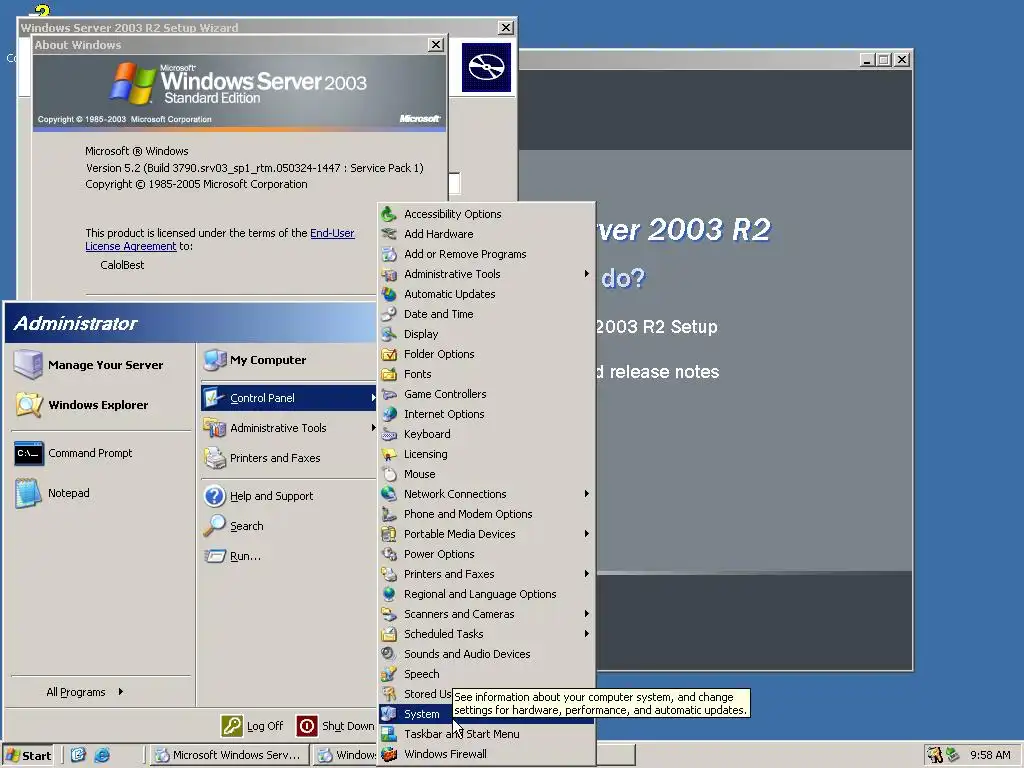
Task: Click the Command Prompt icon
Action: (29, 453)
